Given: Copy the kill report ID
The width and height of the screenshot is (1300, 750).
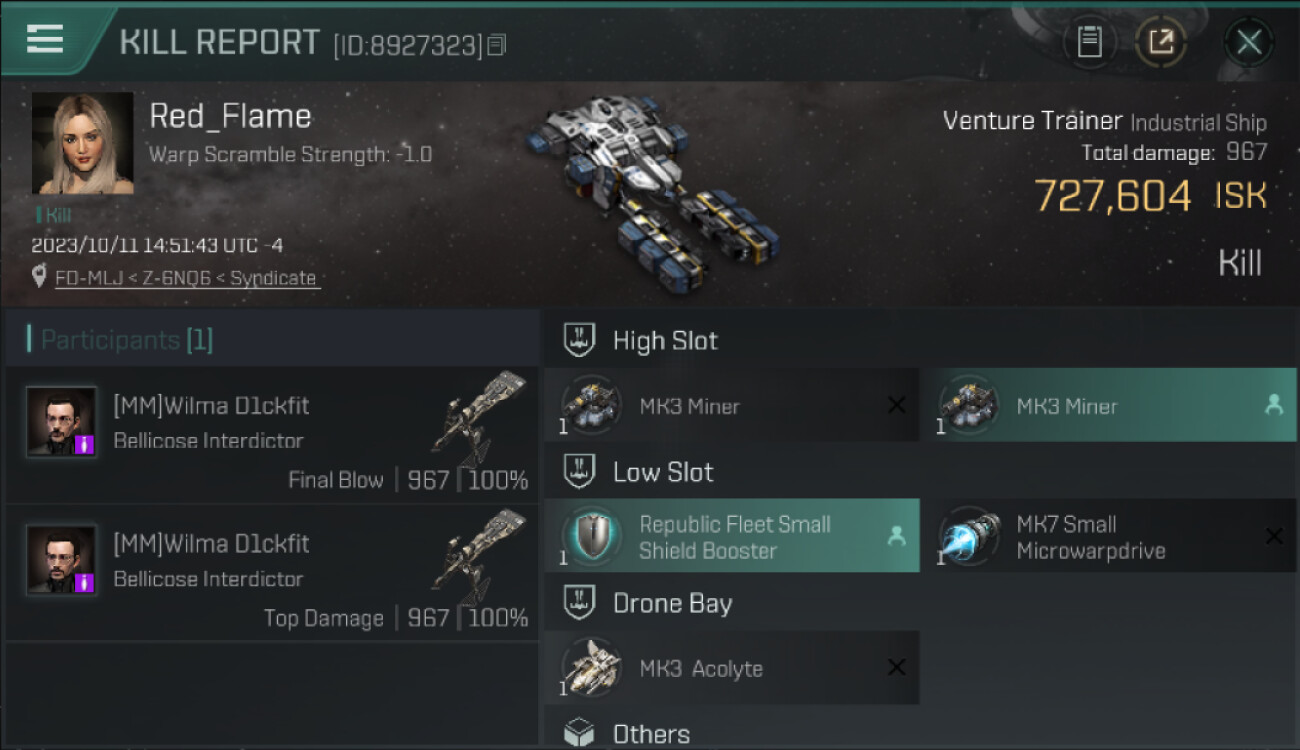Looking at the screenshot, I should tap(497, 44).
